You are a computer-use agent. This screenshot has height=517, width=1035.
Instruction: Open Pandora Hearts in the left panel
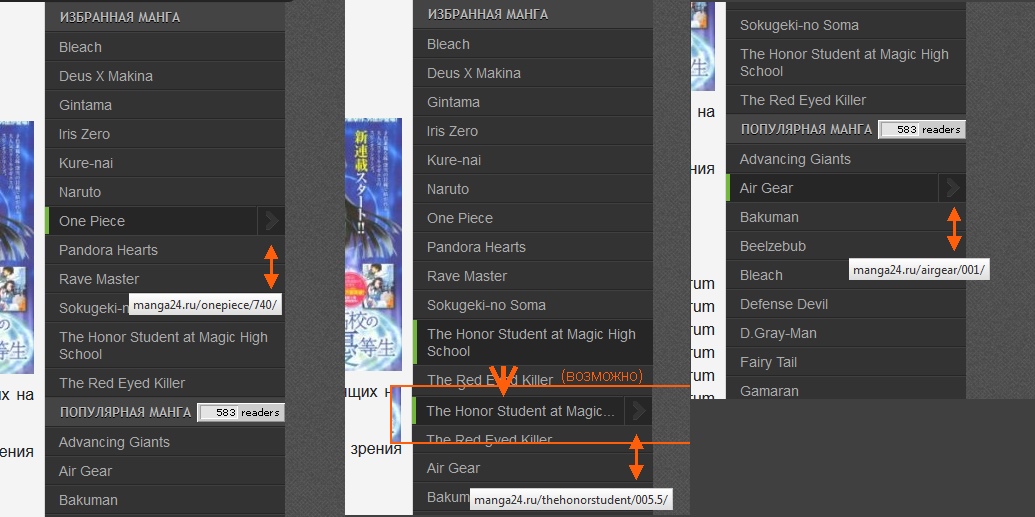tap(165, 250)
